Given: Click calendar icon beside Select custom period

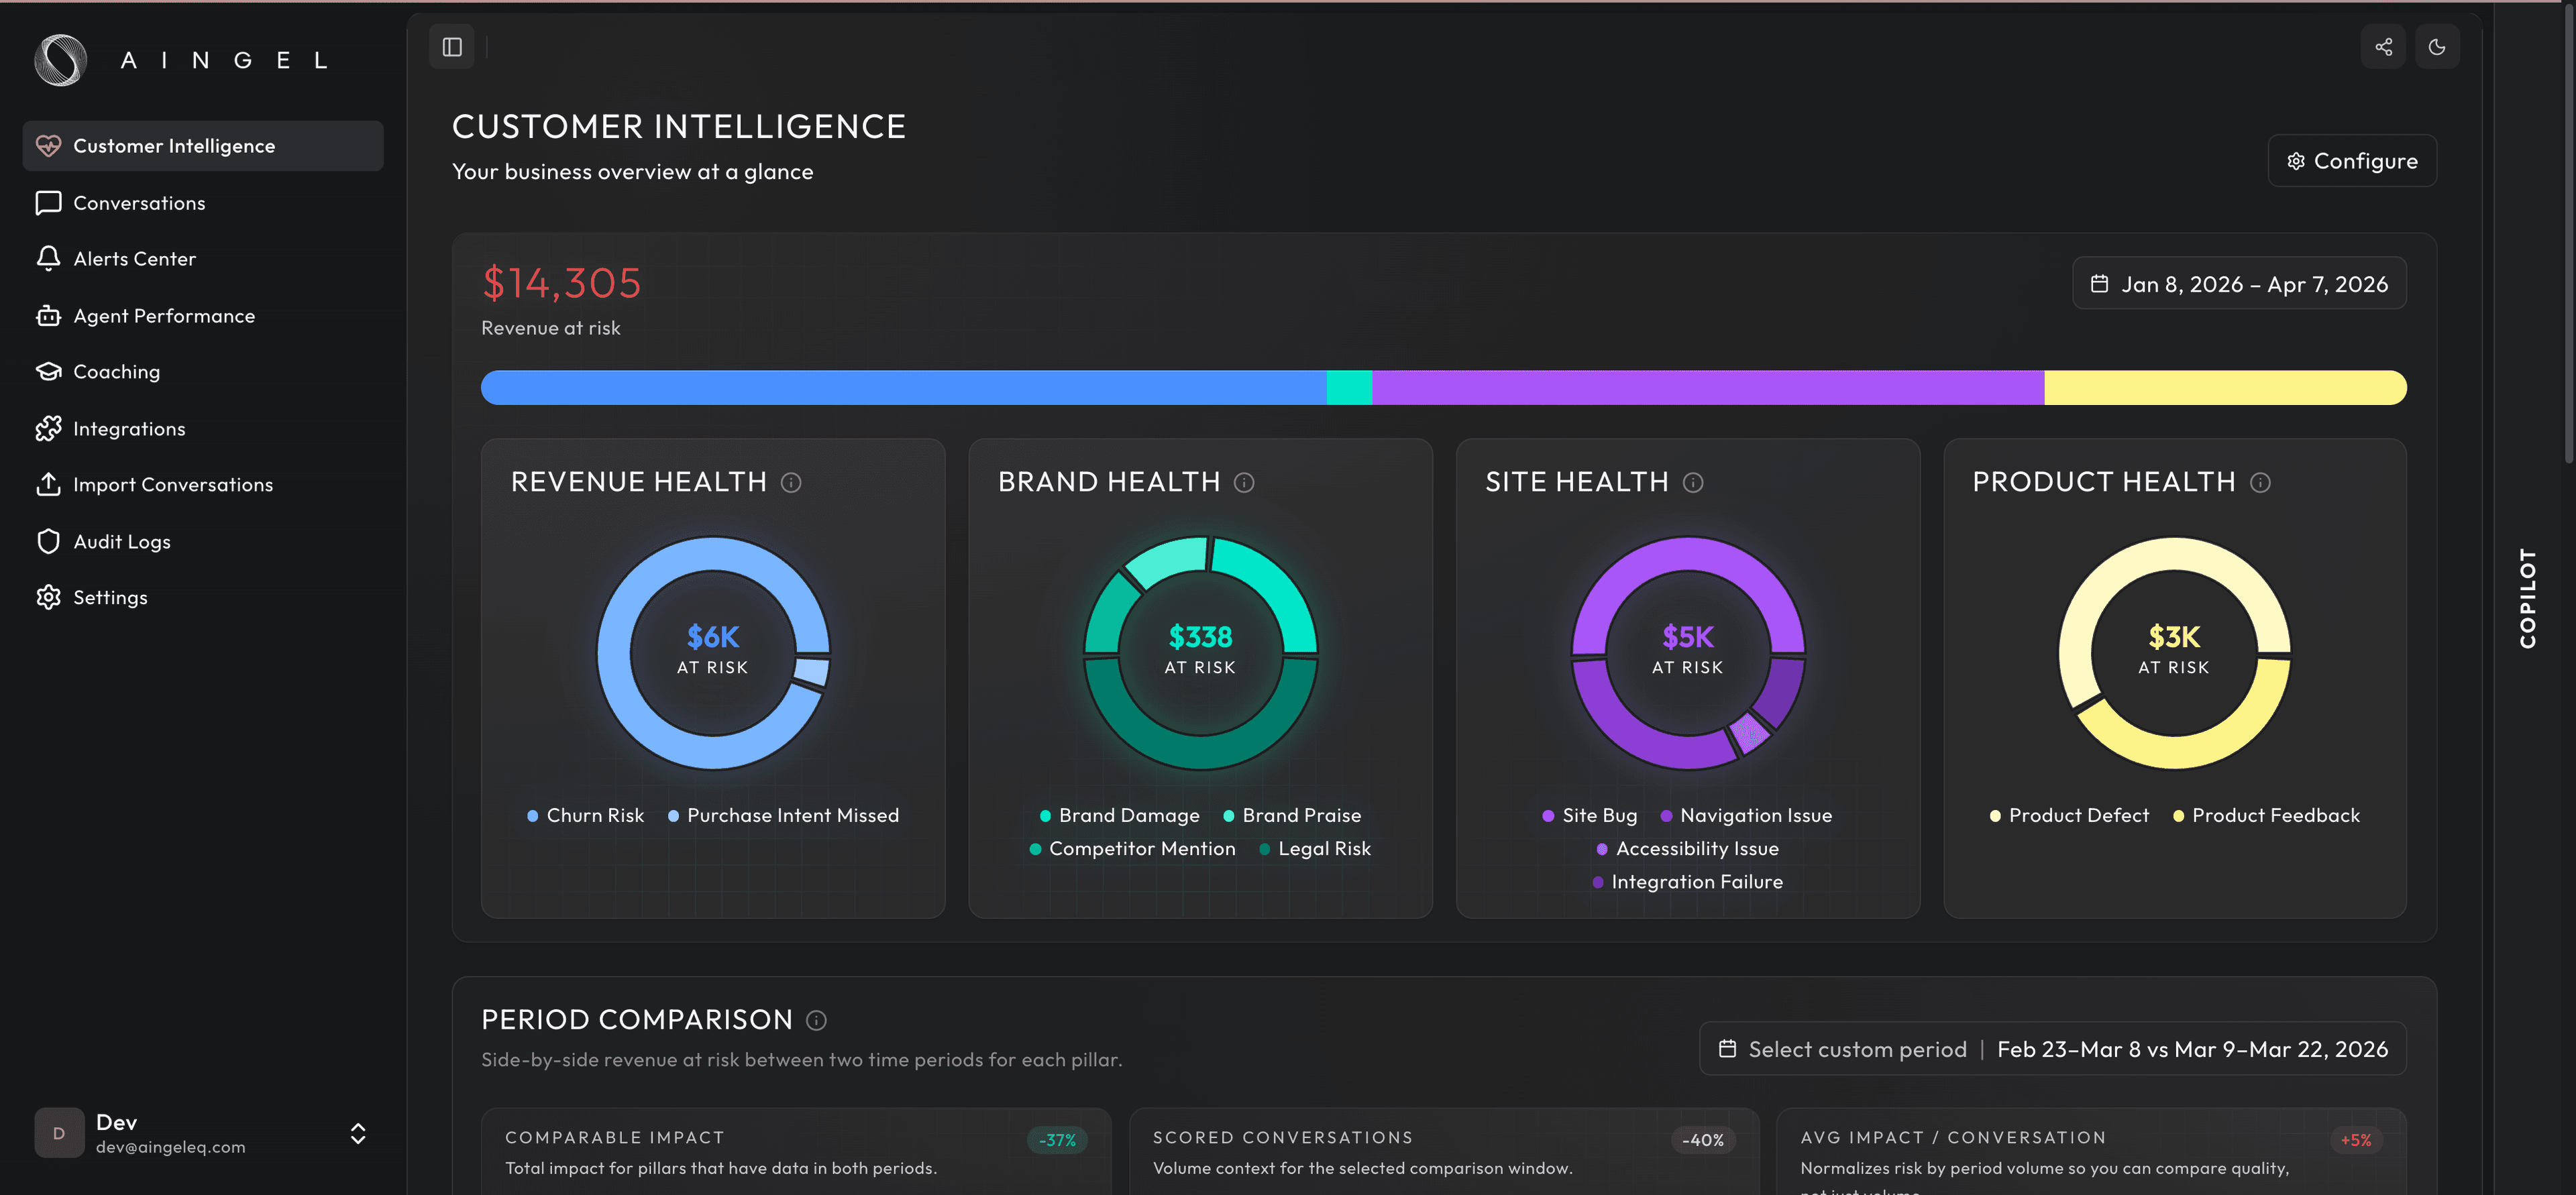Looking at the screenshot, I should coord(1727,1049).
